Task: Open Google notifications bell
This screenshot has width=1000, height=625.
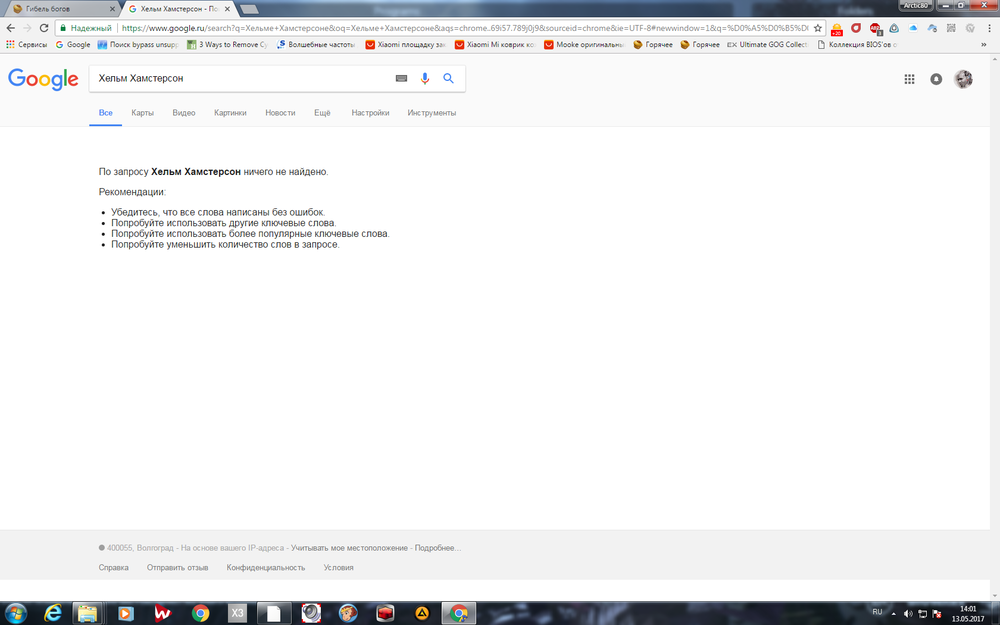Action: point(936,79)
